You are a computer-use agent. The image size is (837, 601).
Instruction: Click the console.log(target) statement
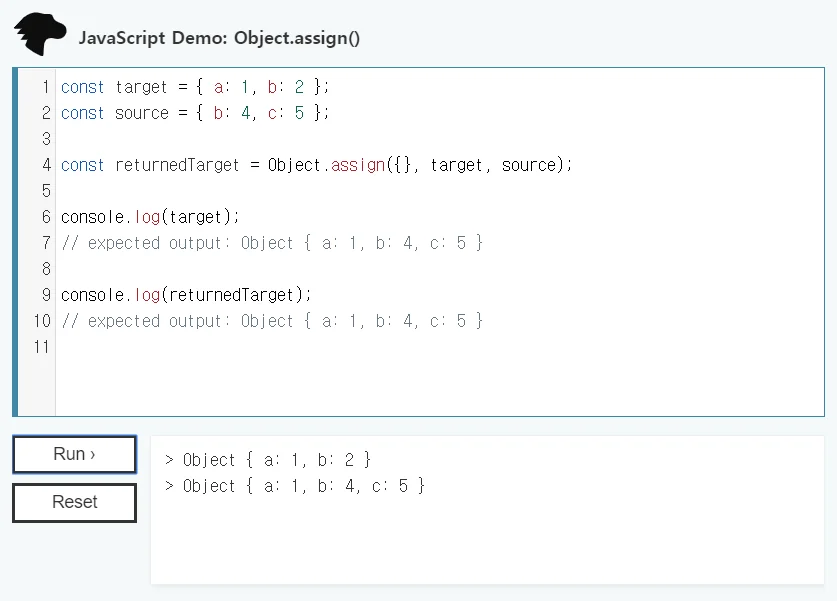click(x=150, y=217)
